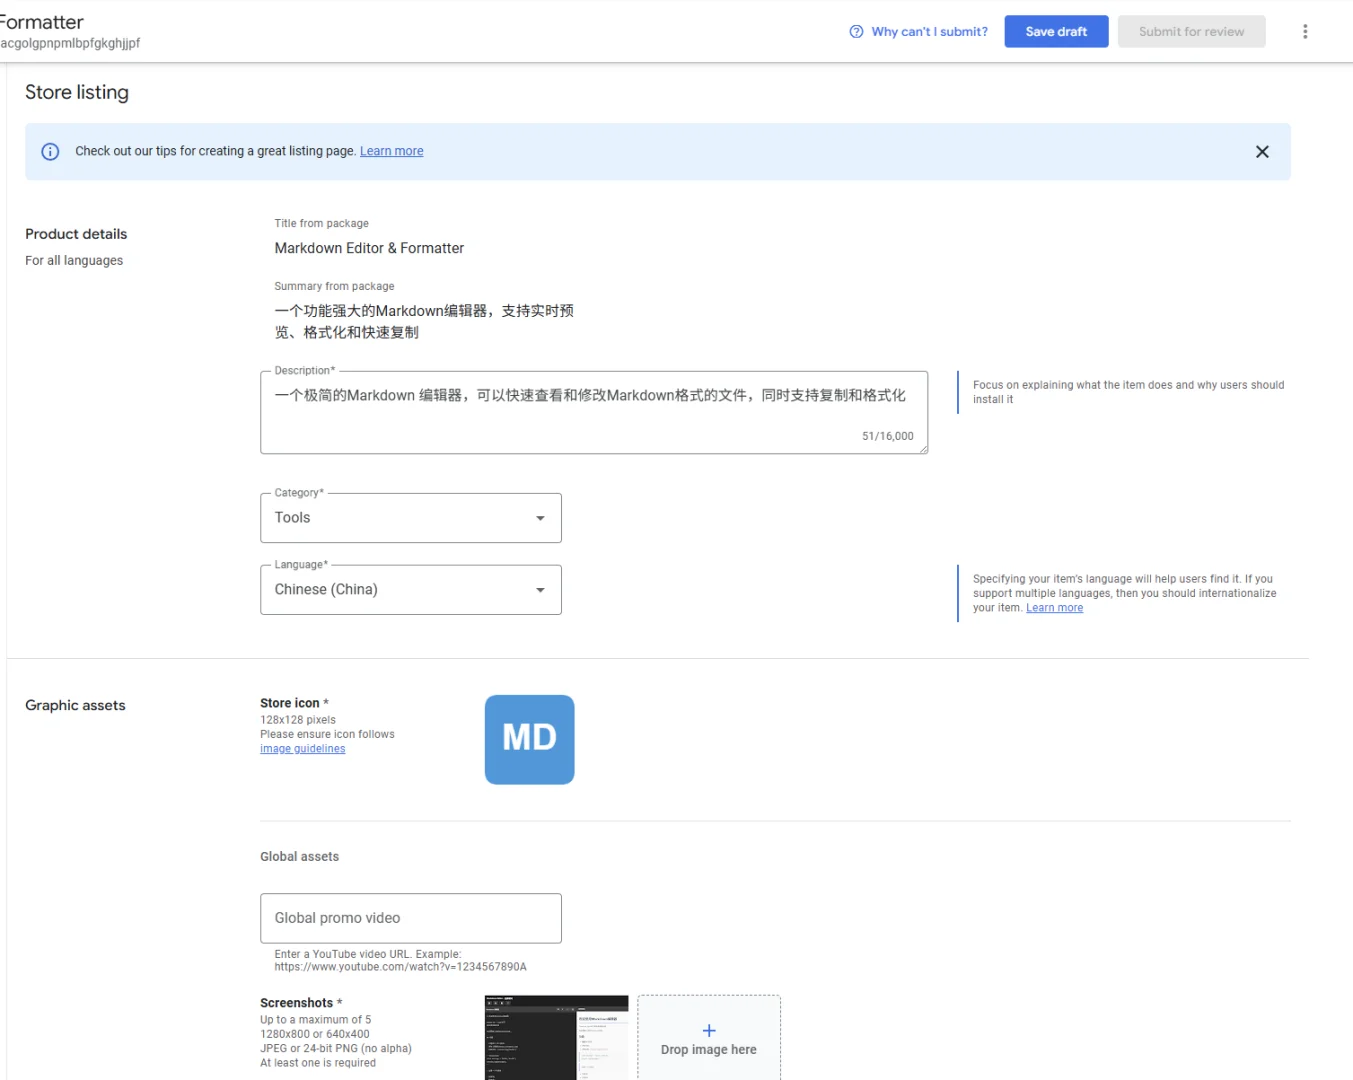Open the Language dropdown showing Chinese (China)

coord(410,589)
